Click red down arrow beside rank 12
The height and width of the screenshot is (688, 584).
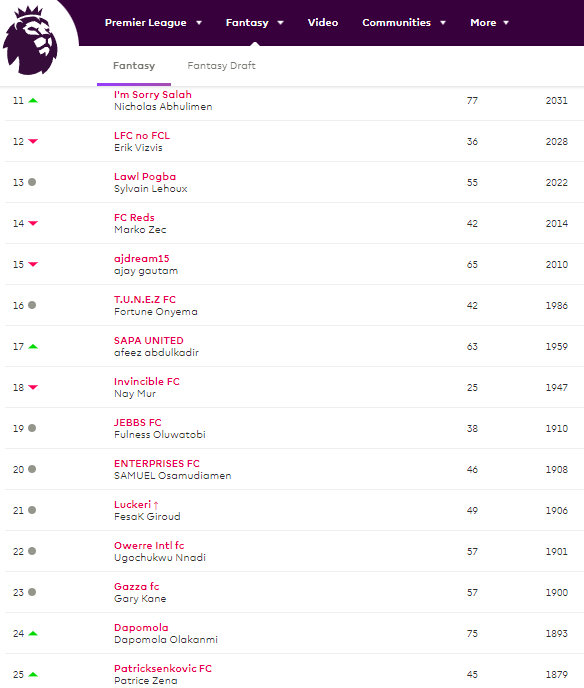[33, 141]
